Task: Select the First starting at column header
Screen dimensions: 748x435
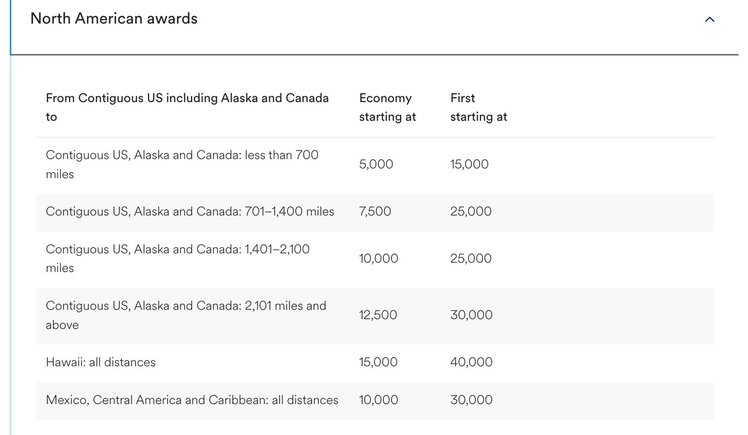Action: coord(478,107)
